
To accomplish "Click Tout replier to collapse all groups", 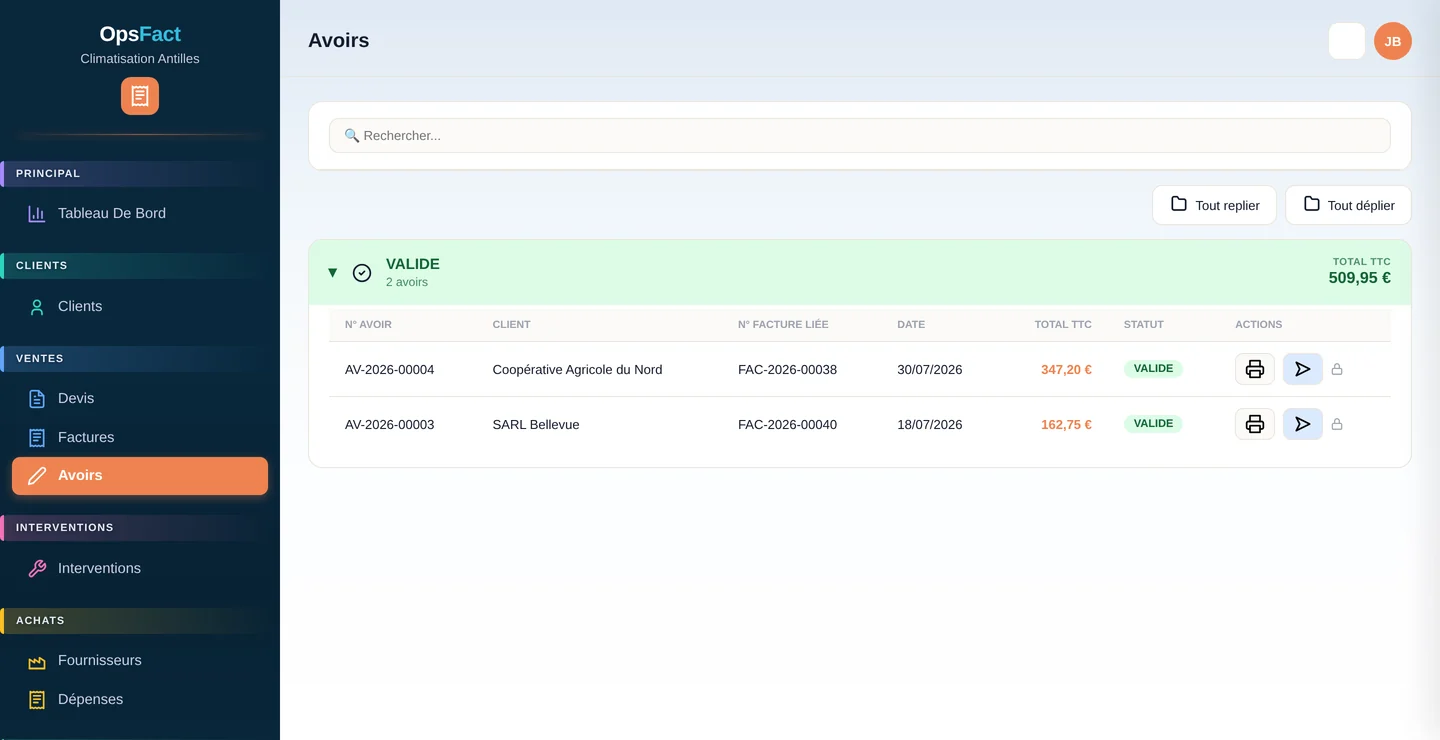I will click(x=1214, y=205).
